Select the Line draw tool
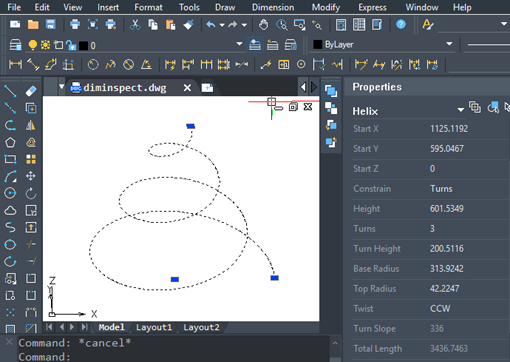Viewport: 510px width, 362px height. coord(10,91)
